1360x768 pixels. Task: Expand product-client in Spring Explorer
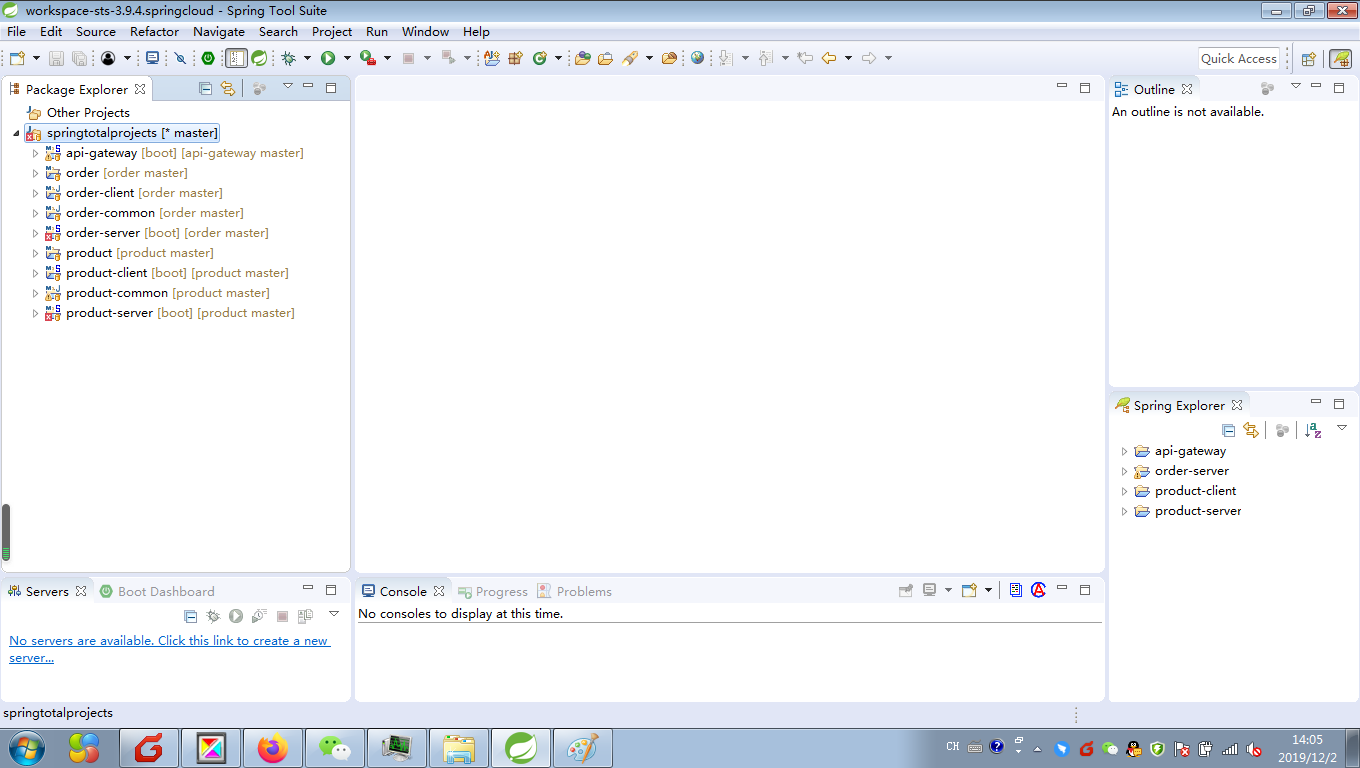(1124, 491)
